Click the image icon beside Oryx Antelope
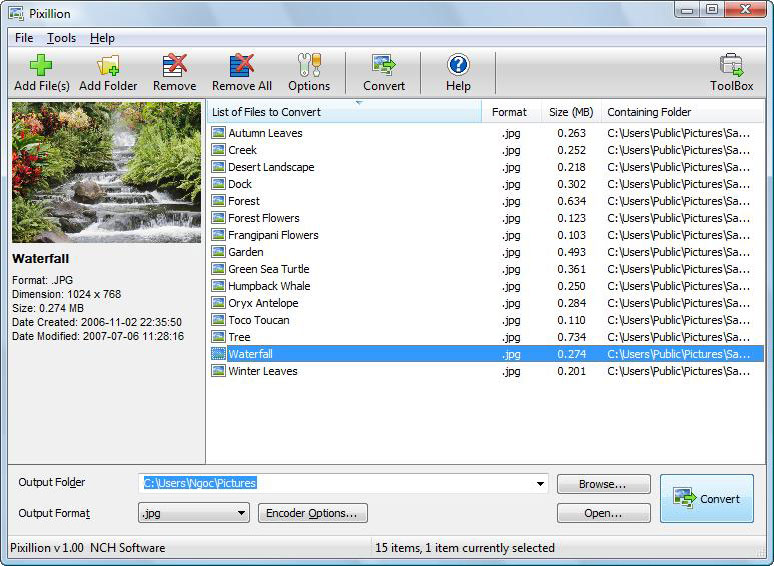Screen dimensions: 774x566 tap(218, 302)
